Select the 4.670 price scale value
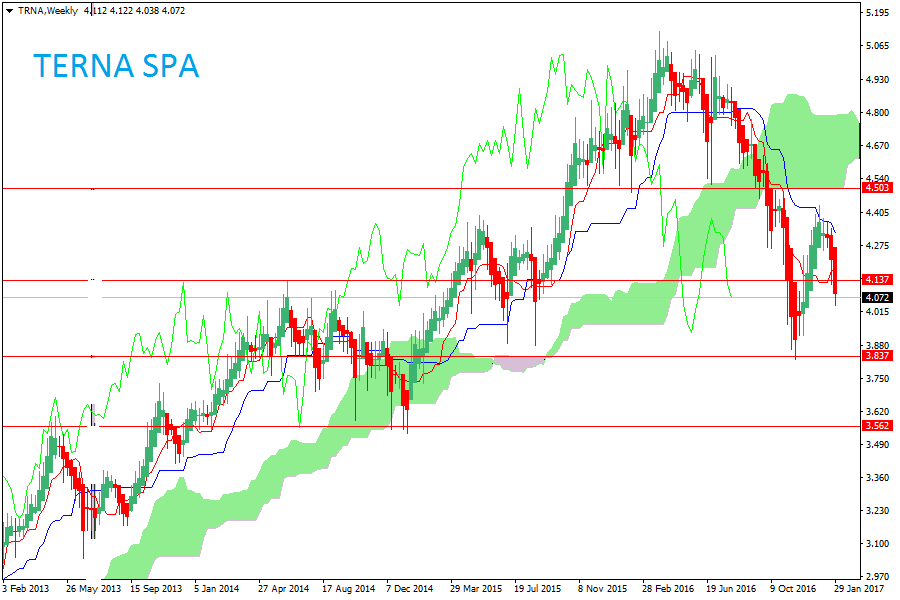Image resolution: width=900 pixels, height=600 pixels. [x=878, y=146]
